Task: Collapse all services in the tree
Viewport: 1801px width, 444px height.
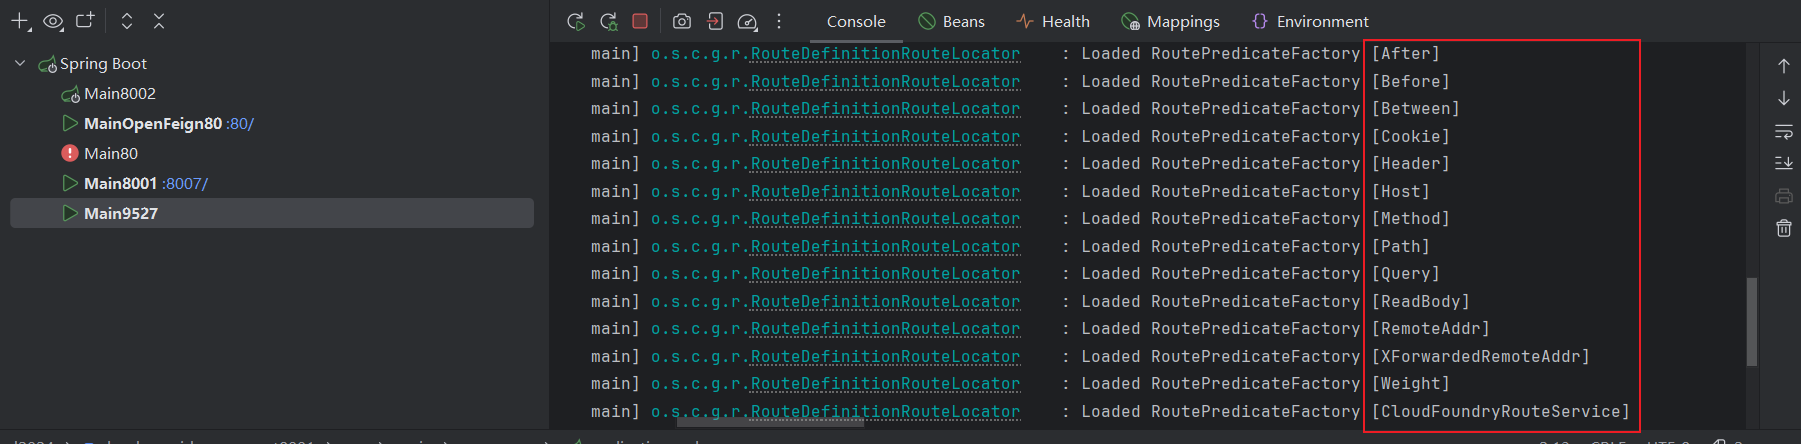Action: (159, 21)
